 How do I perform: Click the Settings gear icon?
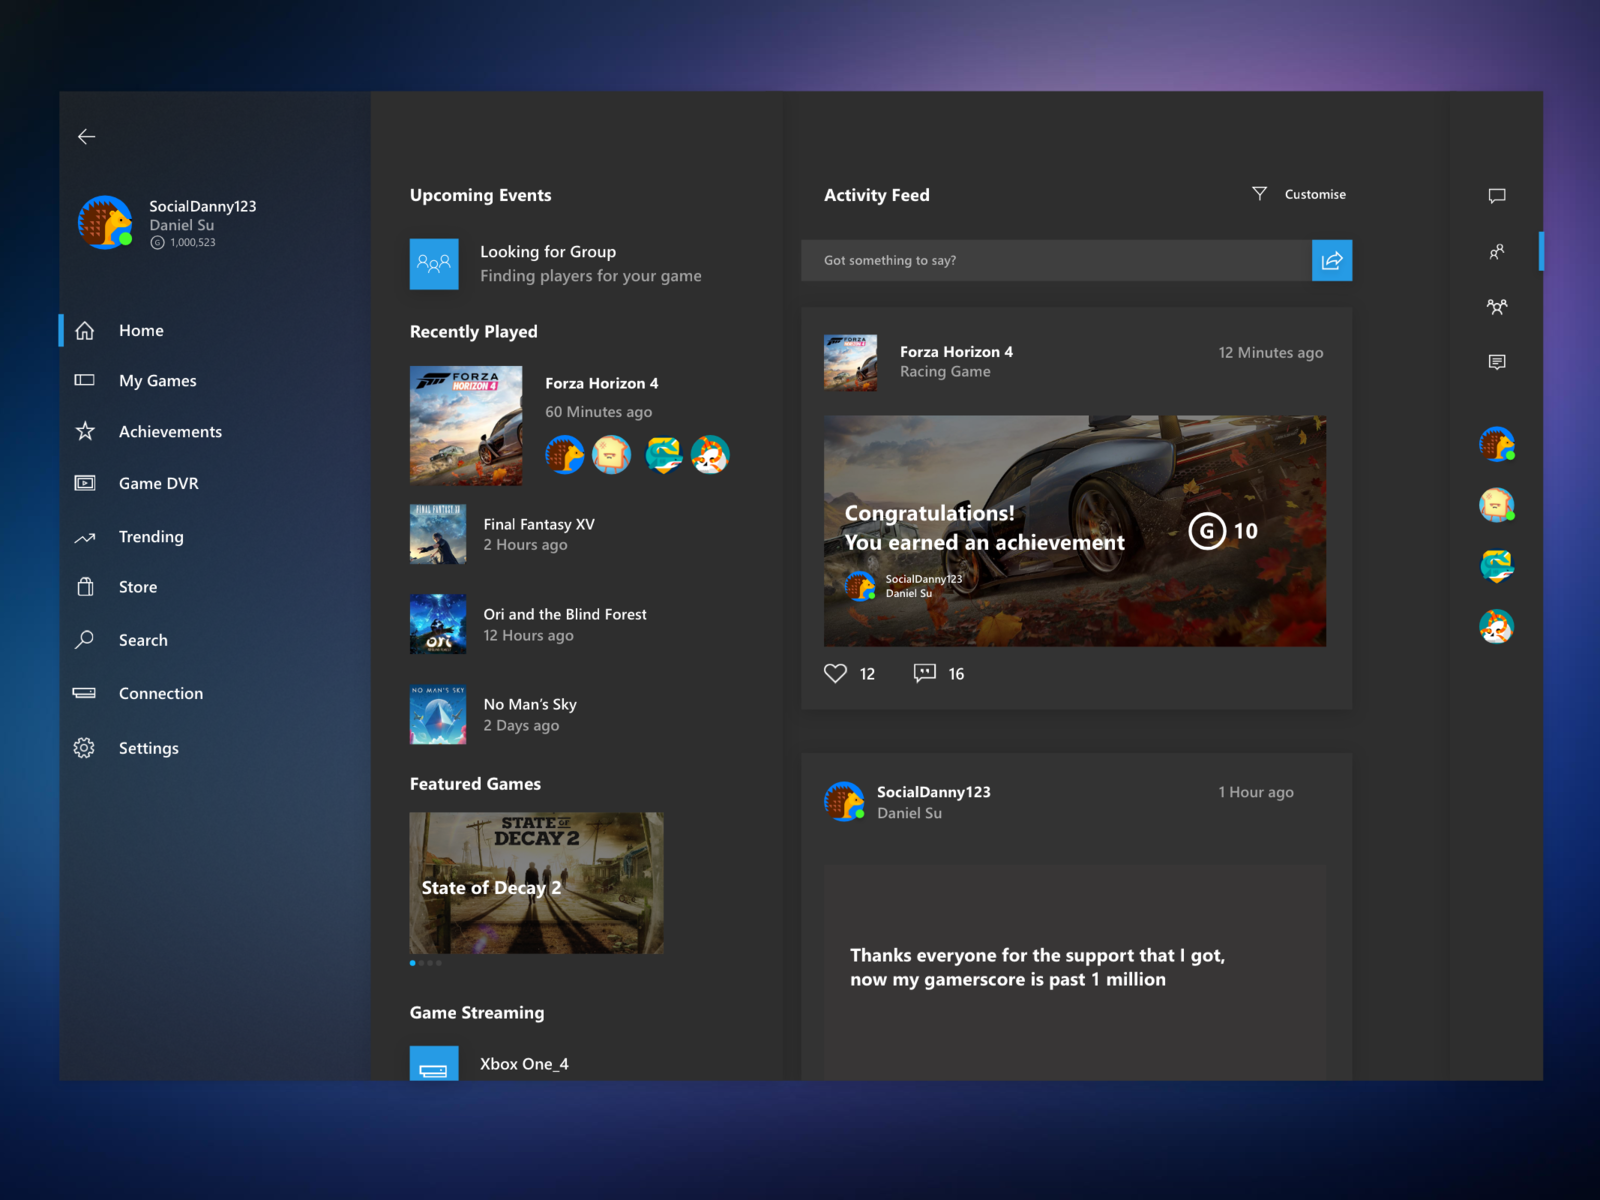[85, 748]
